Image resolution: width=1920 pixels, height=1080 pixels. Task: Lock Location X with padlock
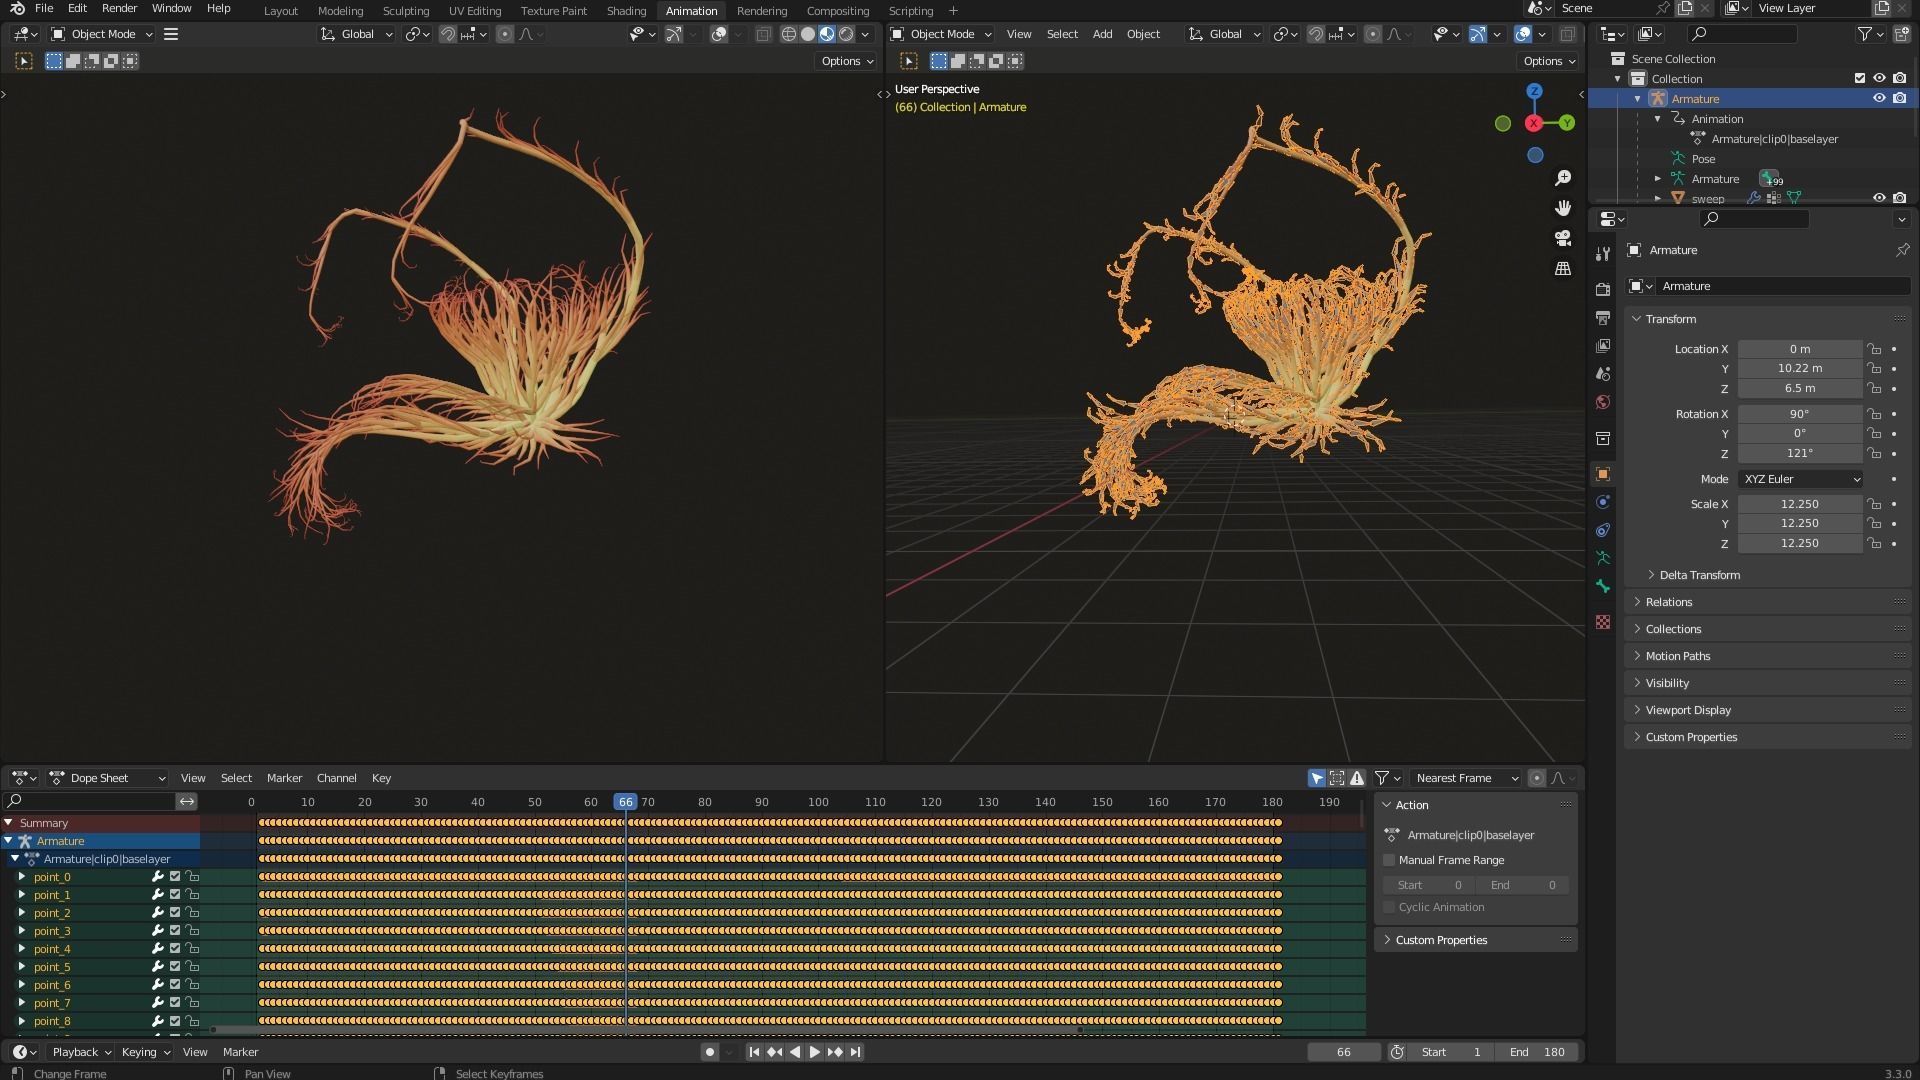(1874, 349)
